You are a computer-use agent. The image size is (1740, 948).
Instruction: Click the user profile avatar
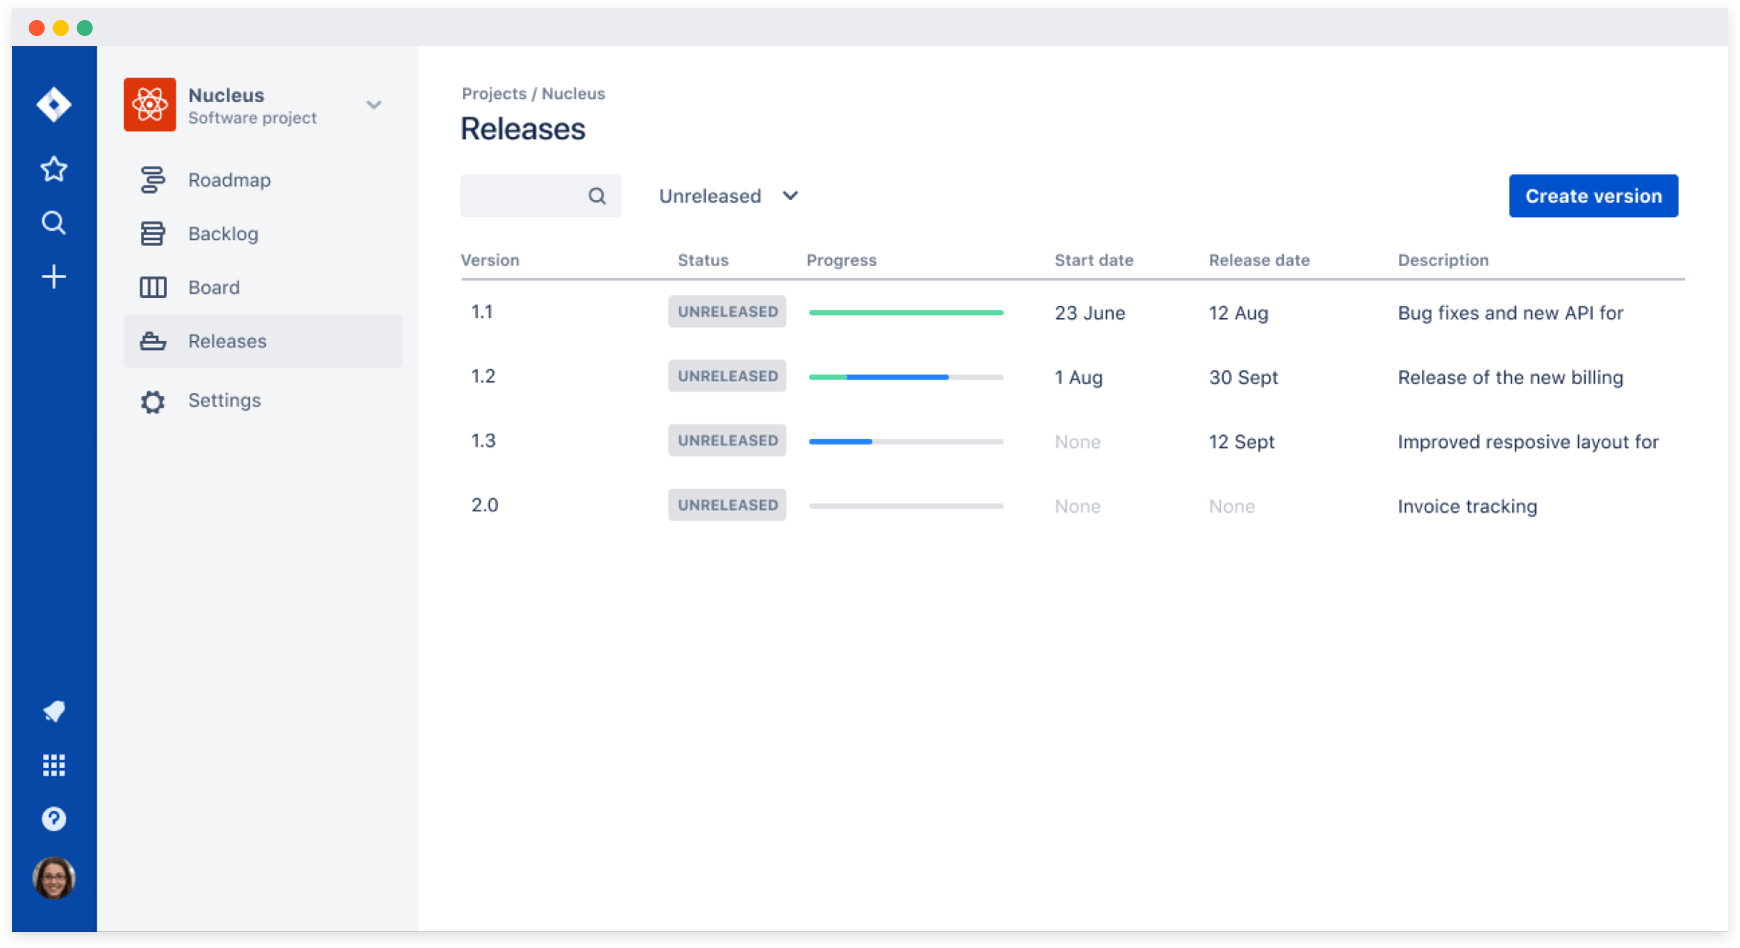tap(54, 878)
